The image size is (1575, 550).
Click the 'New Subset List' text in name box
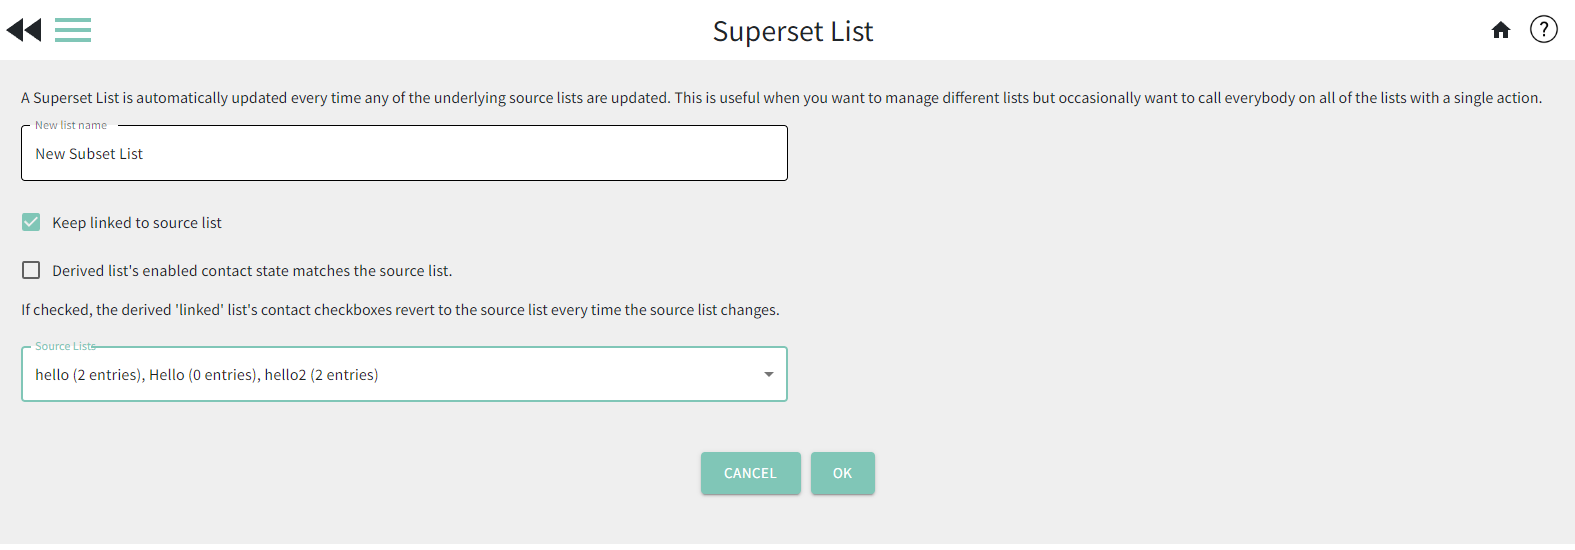[89, 154]
